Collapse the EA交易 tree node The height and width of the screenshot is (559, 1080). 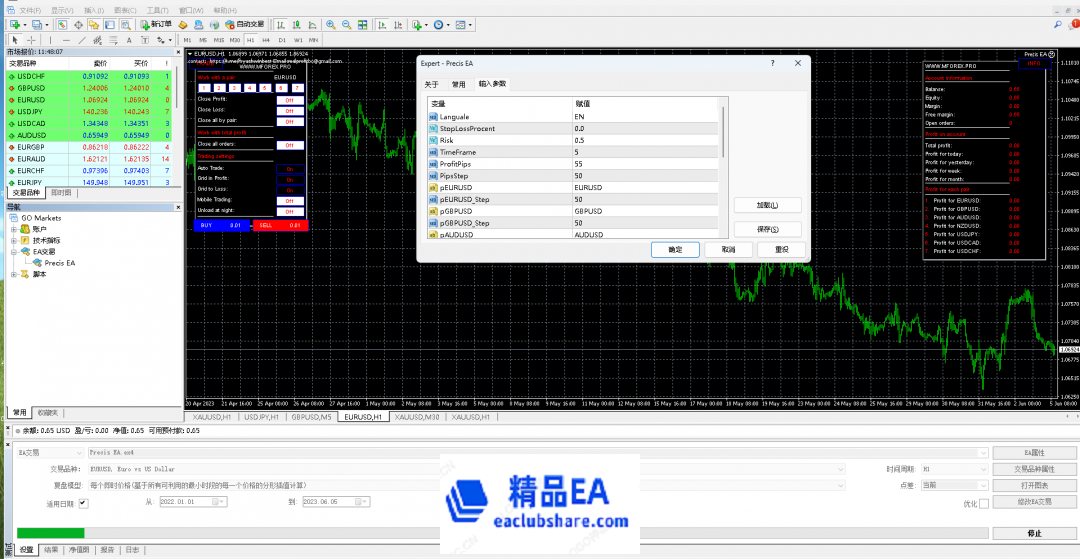point(14,252)
